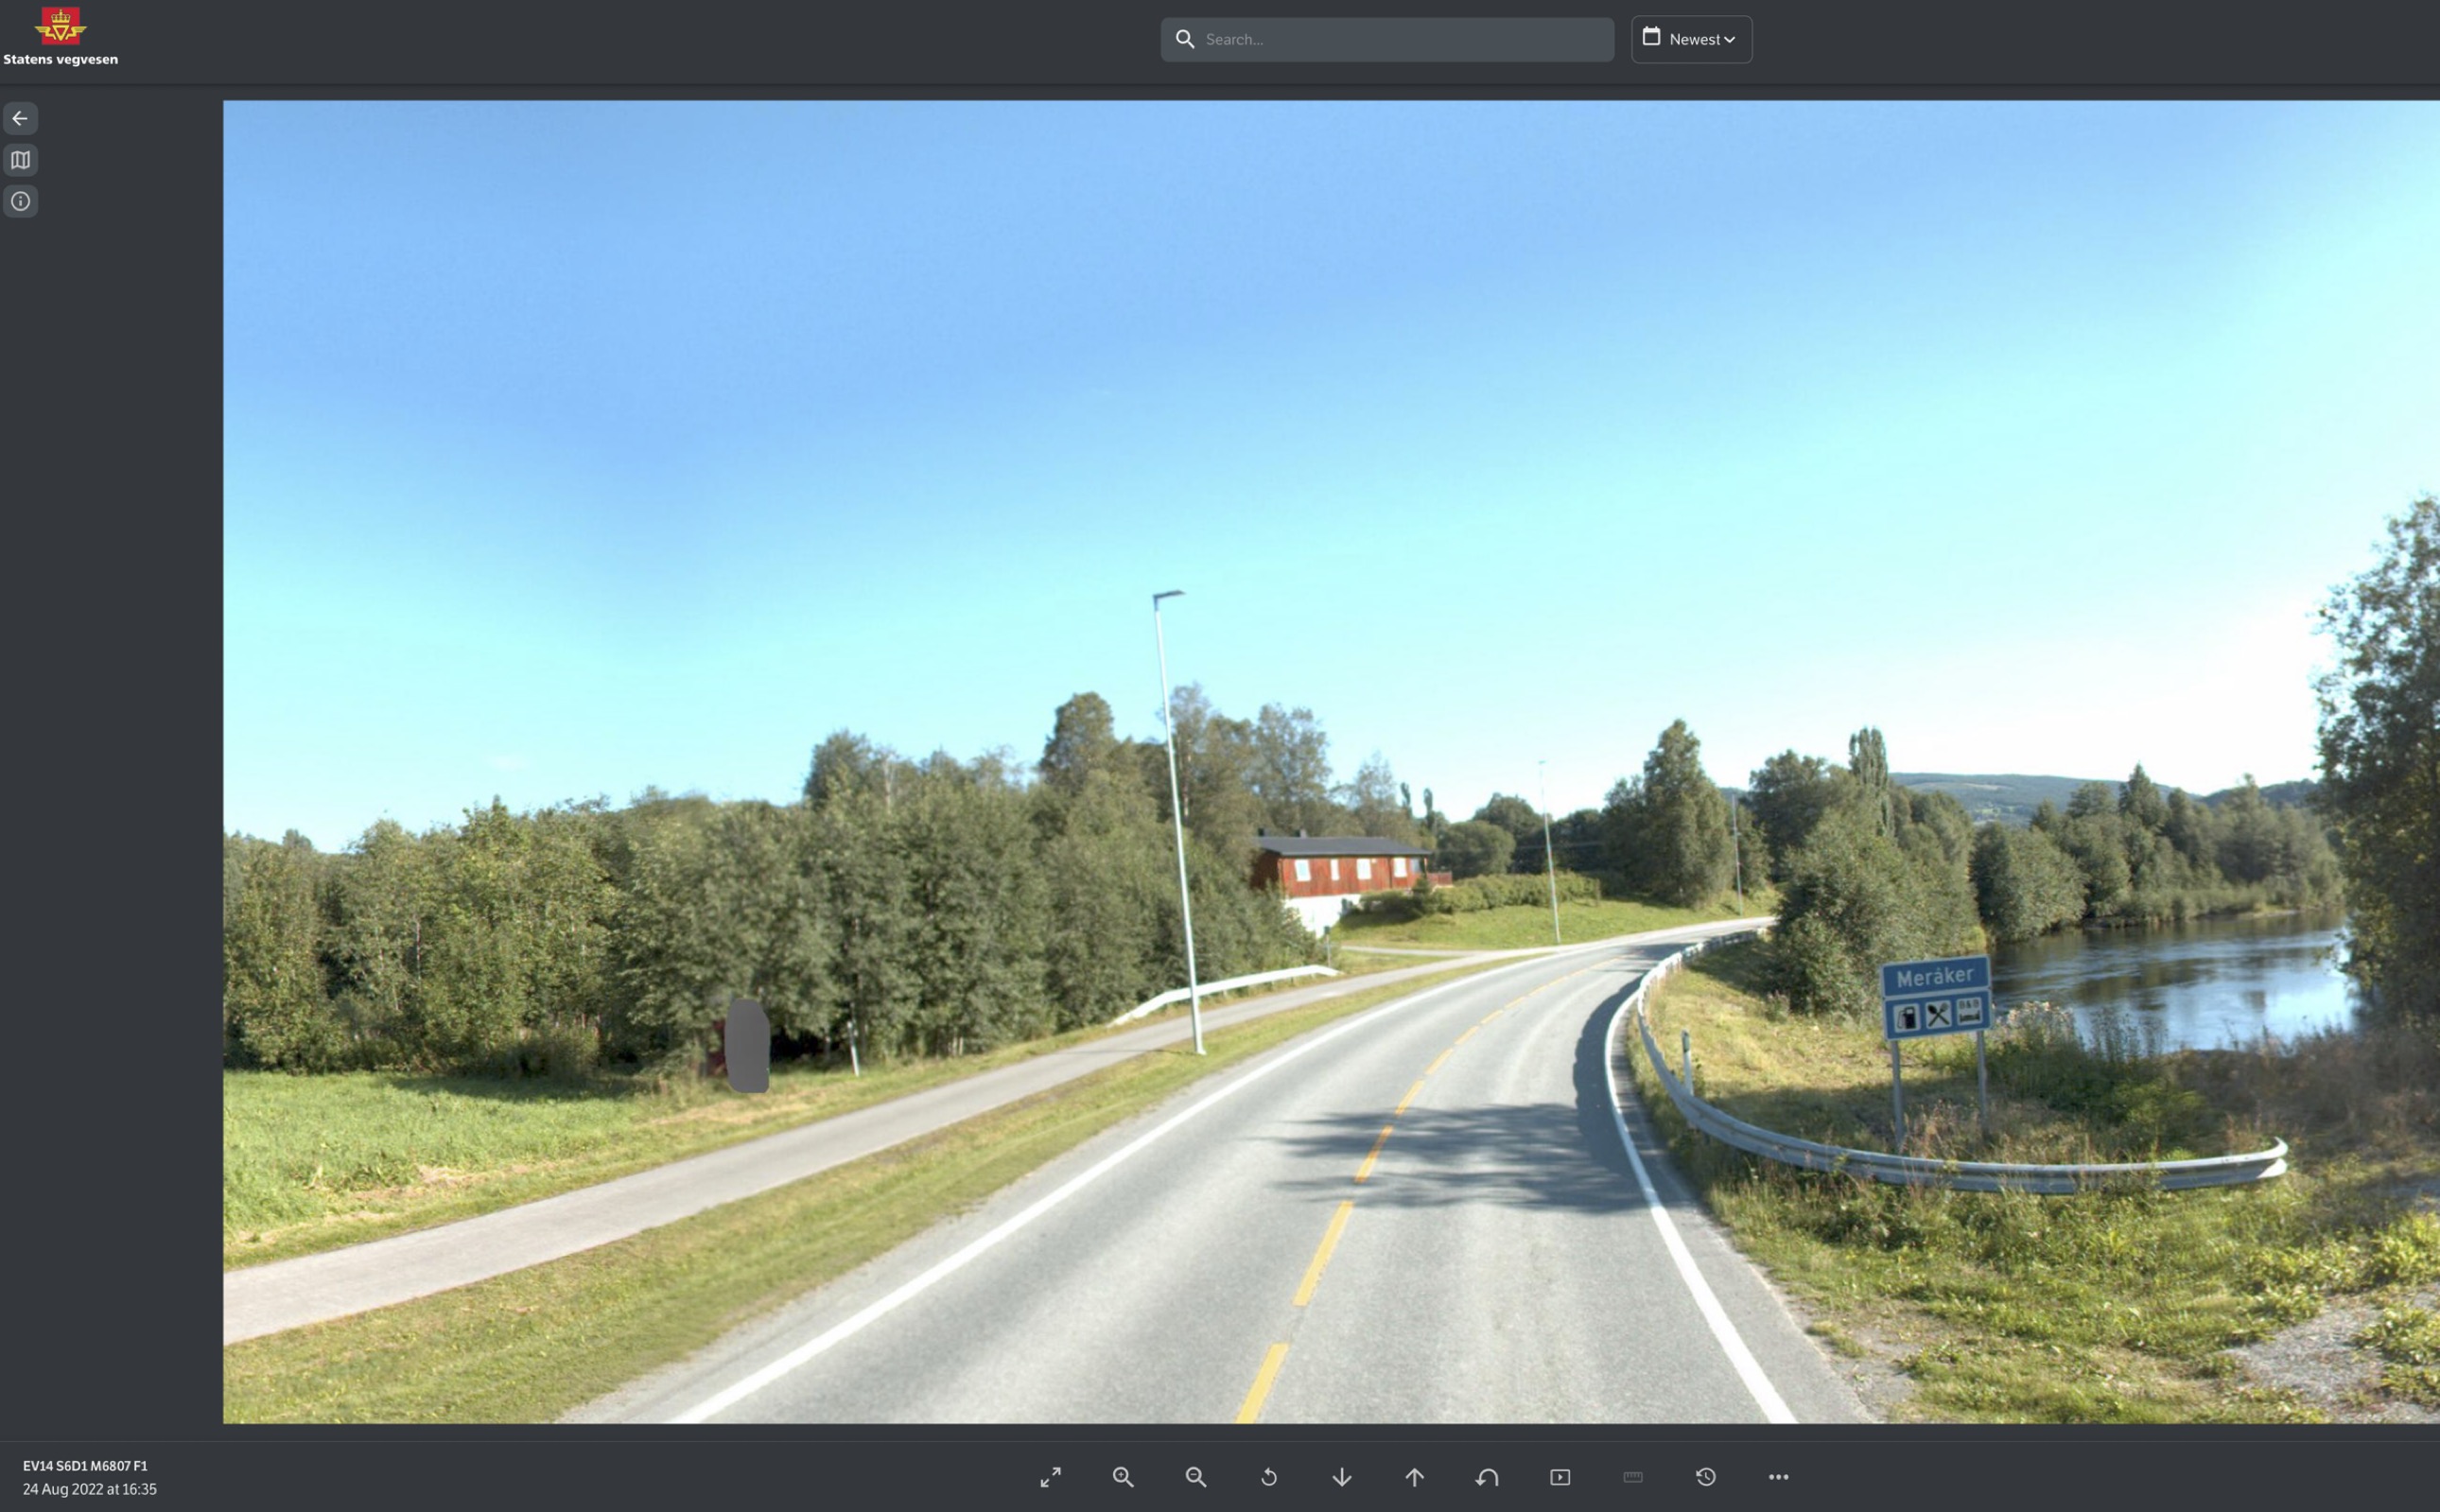The width and height of the screenshot is (2440, 1512).
Task: Open the three-dot more options menu
Action: [1778, 1477]
